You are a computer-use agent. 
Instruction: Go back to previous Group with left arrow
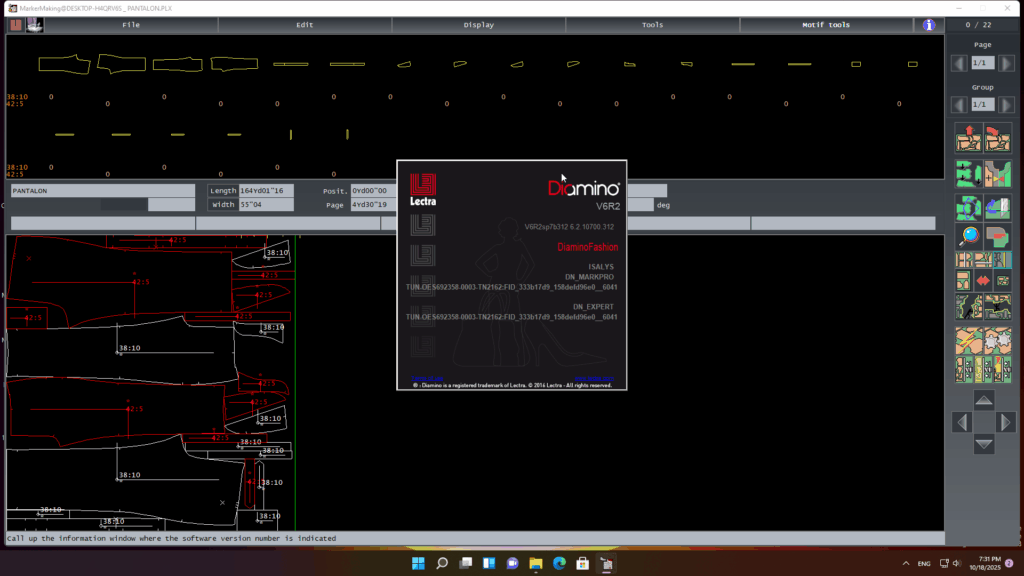[x=959, y=104]
